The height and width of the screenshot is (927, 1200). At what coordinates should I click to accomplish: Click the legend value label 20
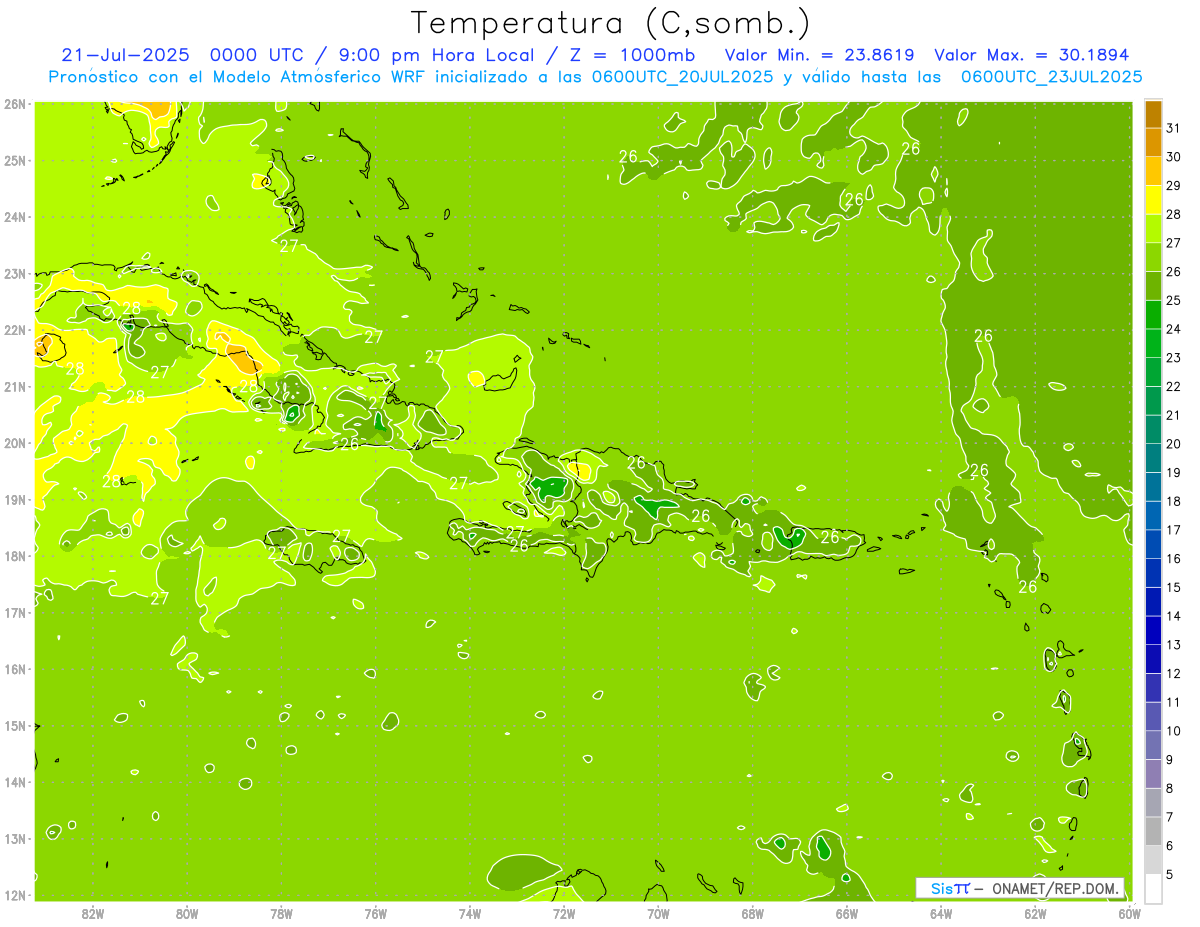(1173, 444)
